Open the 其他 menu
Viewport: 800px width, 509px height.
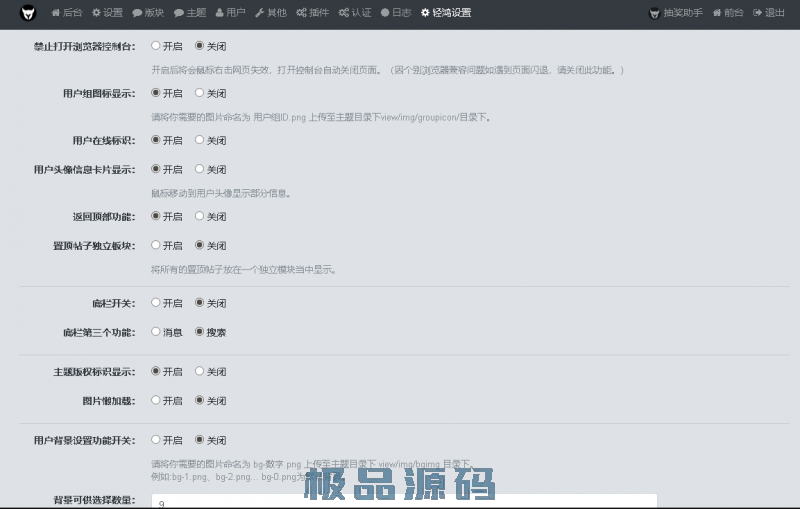point(271,13)
